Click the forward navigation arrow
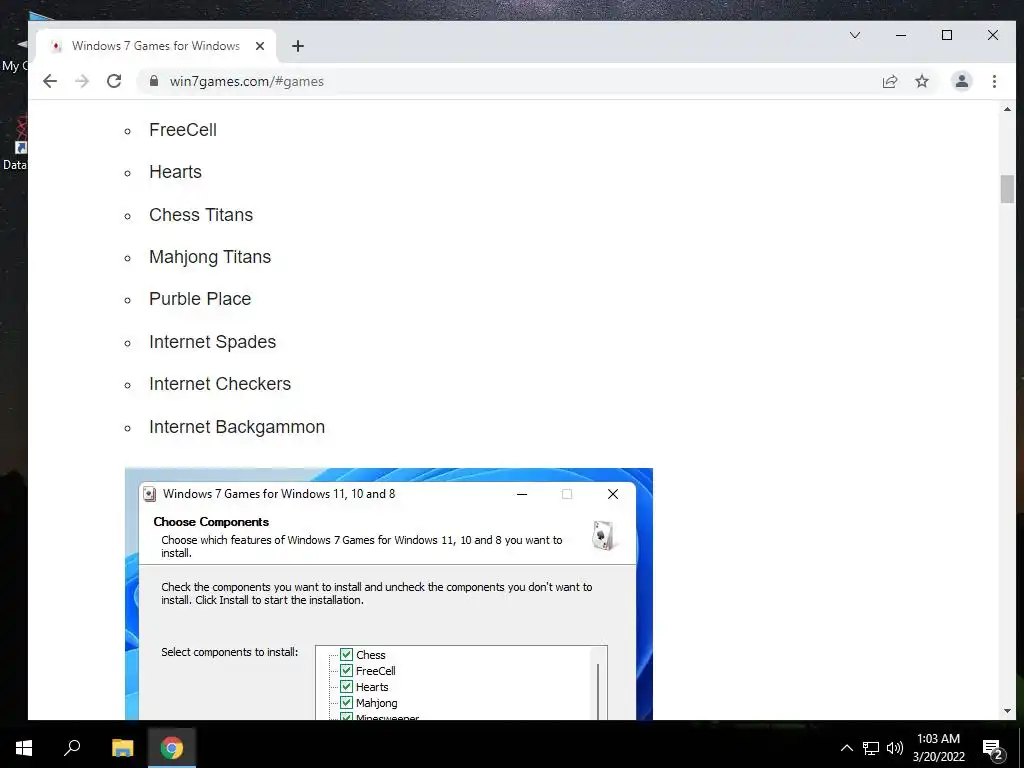Image resolution: width=1024 pixels, height=768 pixels. coord(82,81)
